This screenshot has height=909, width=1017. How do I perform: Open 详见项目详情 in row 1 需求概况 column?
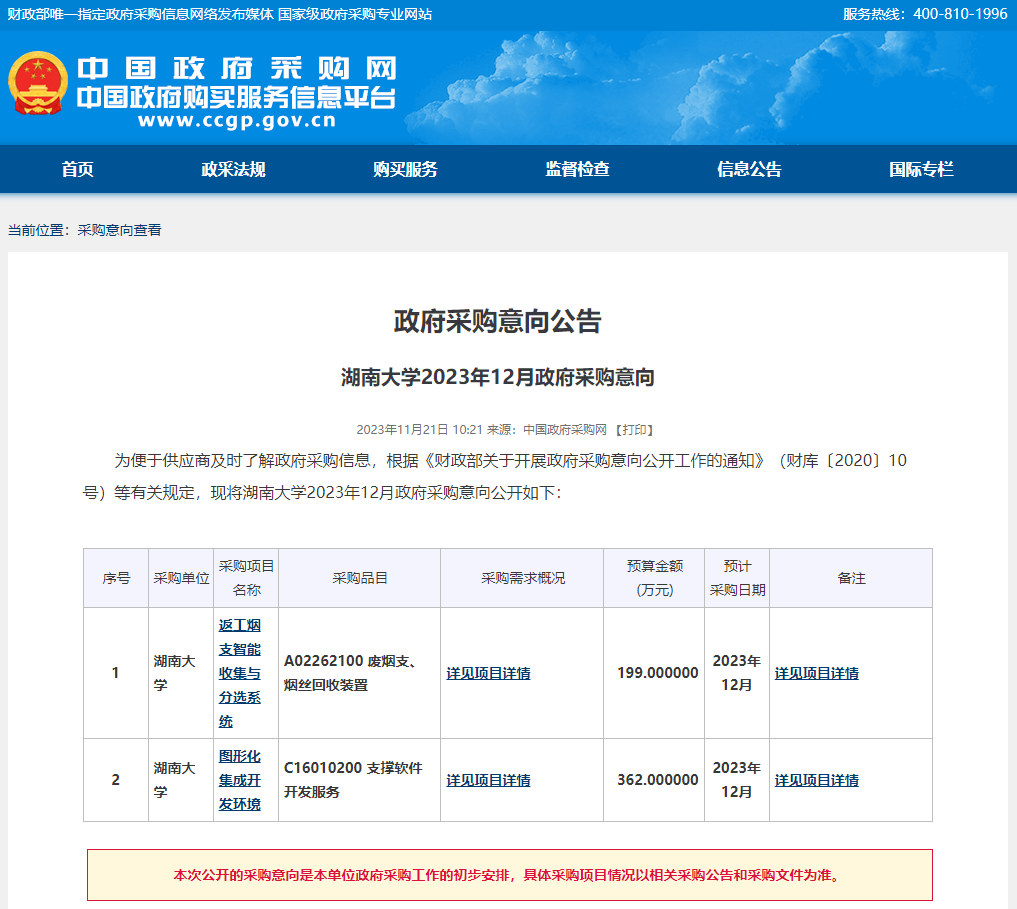coord(488,673)
